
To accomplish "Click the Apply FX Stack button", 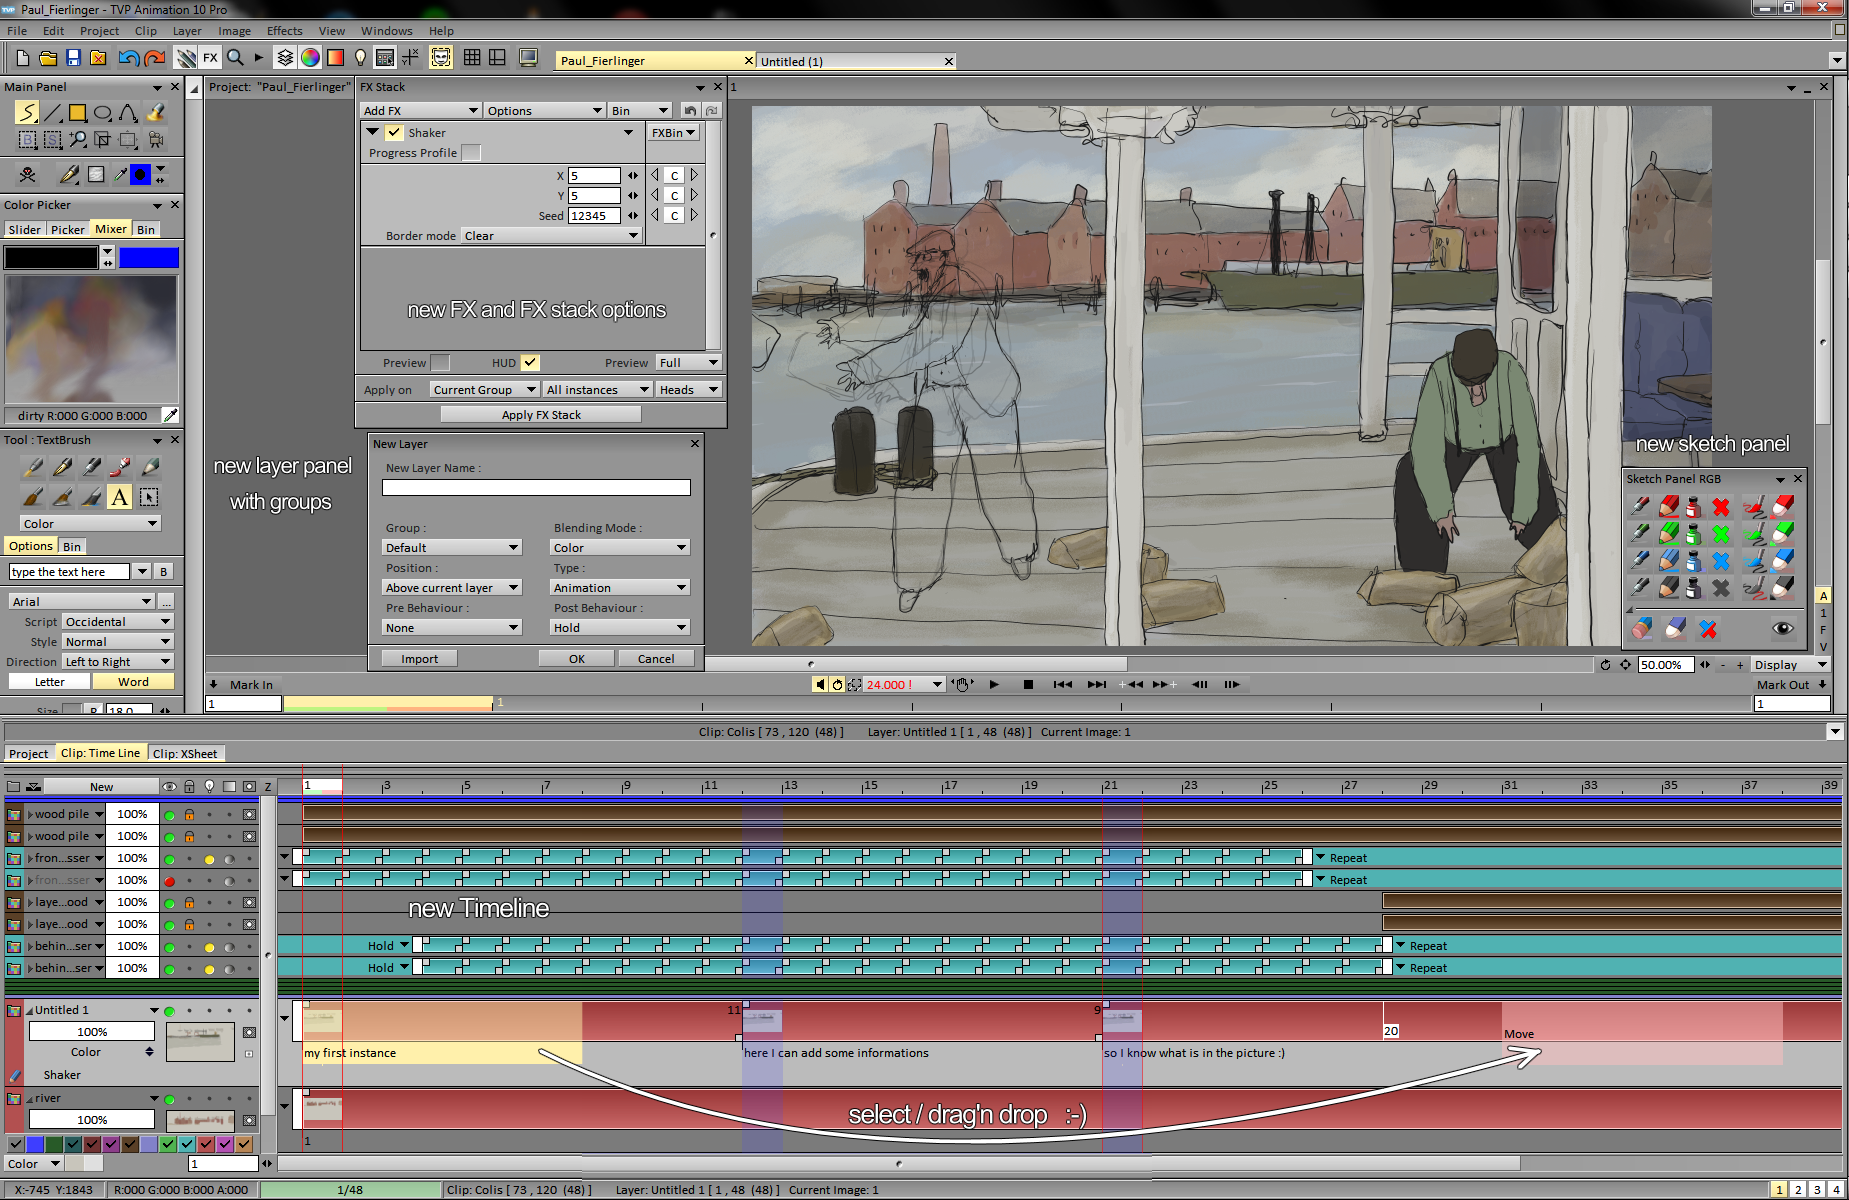I will coord(541,415).
